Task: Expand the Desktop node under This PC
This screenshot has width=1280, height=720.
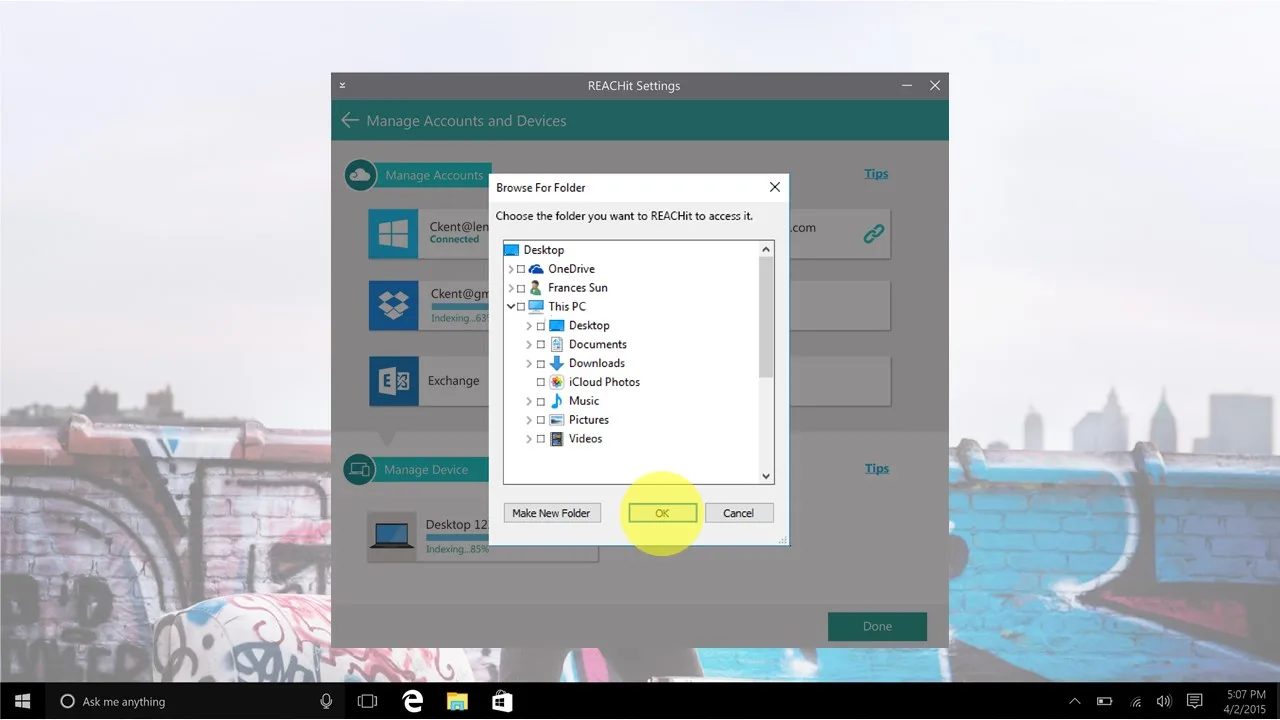Action: (x=529, y=326)
